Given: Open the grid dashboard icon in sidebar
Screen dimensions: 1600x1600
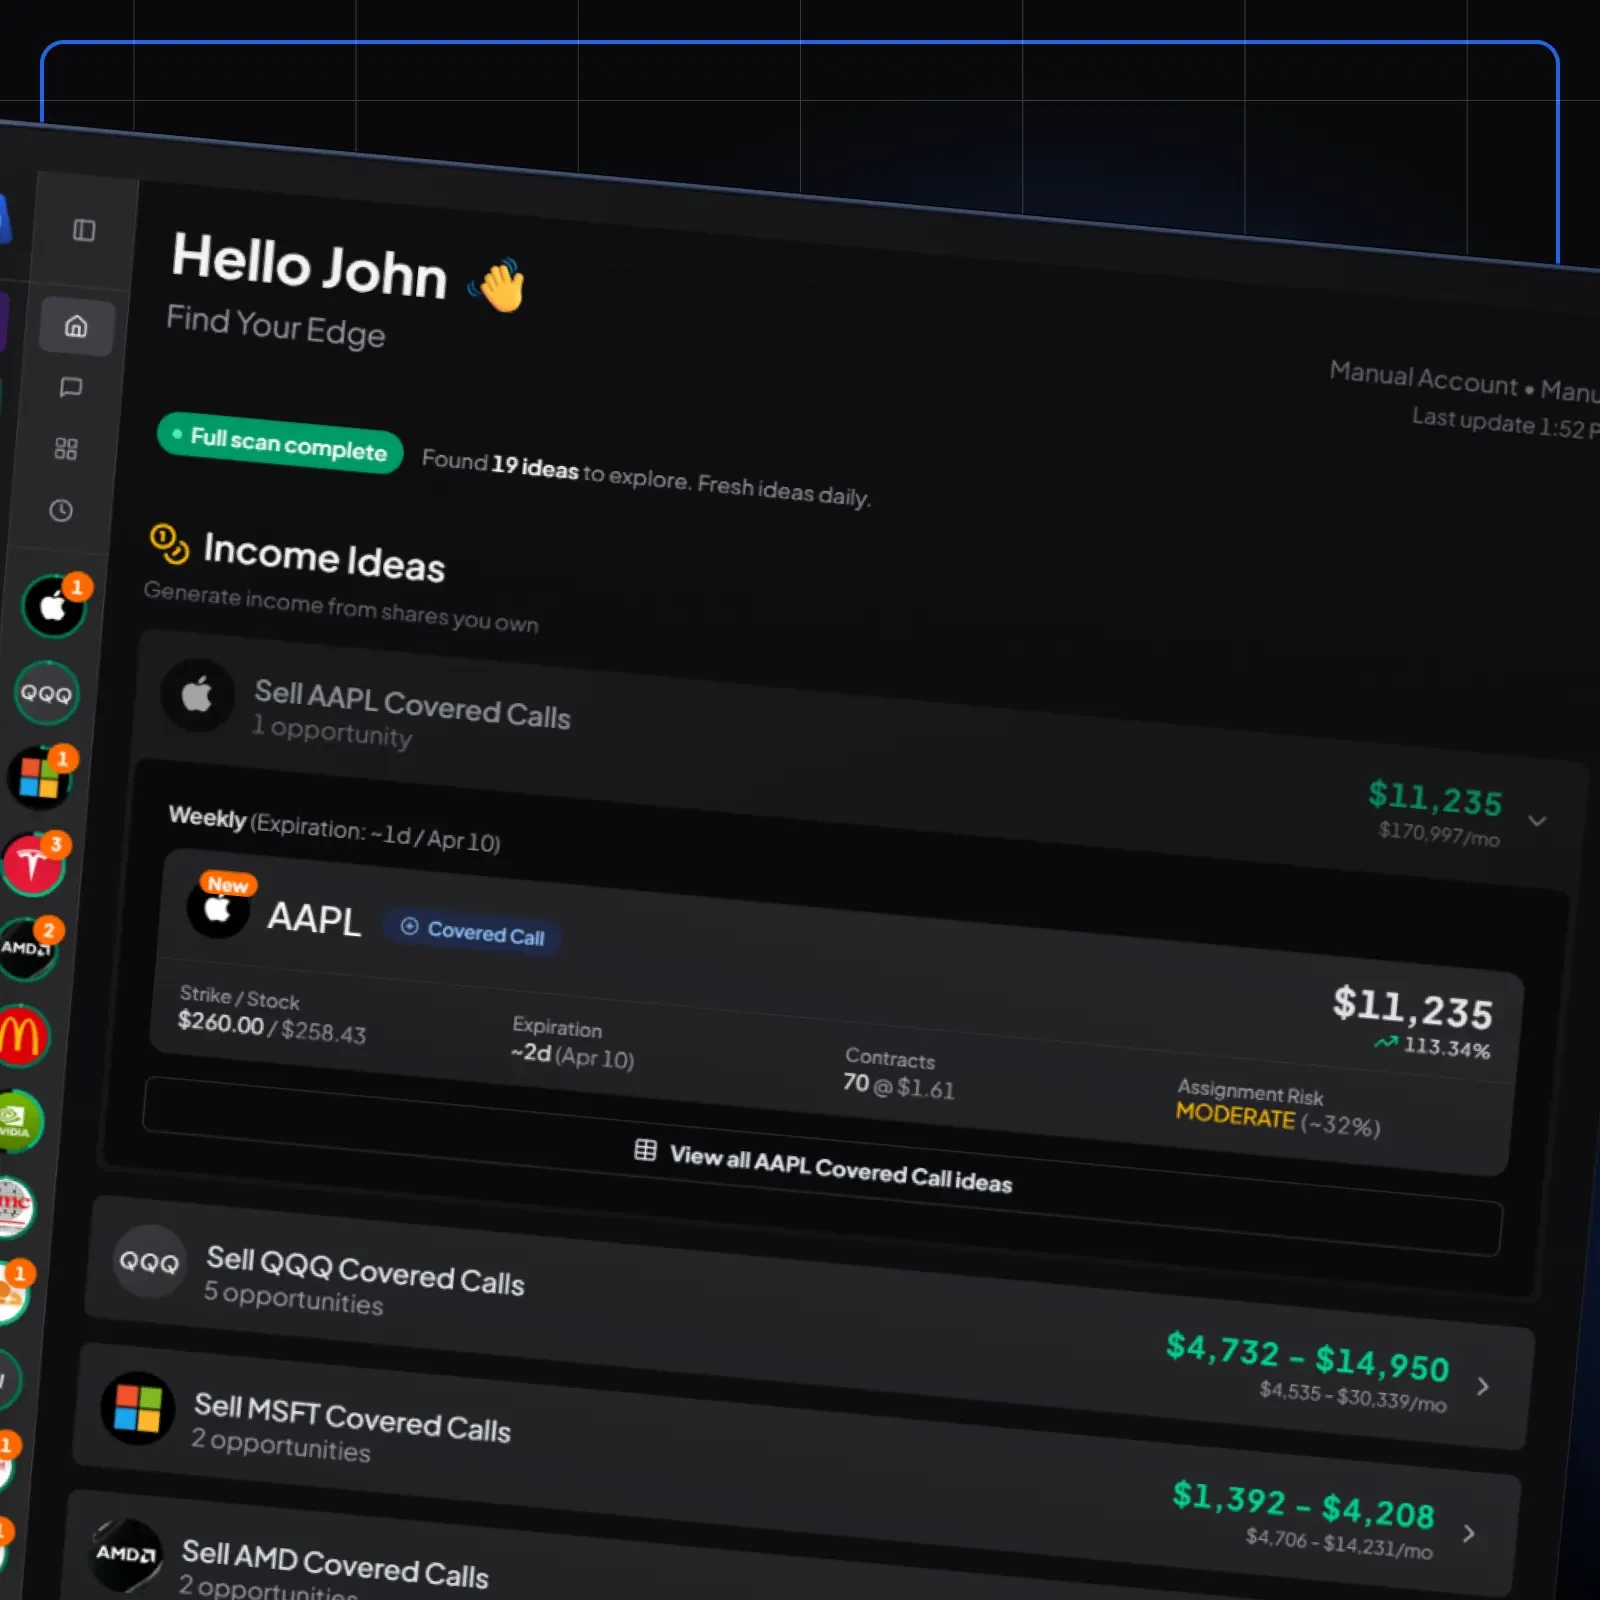Looking at the screenshot, I should tap(66, 448).
